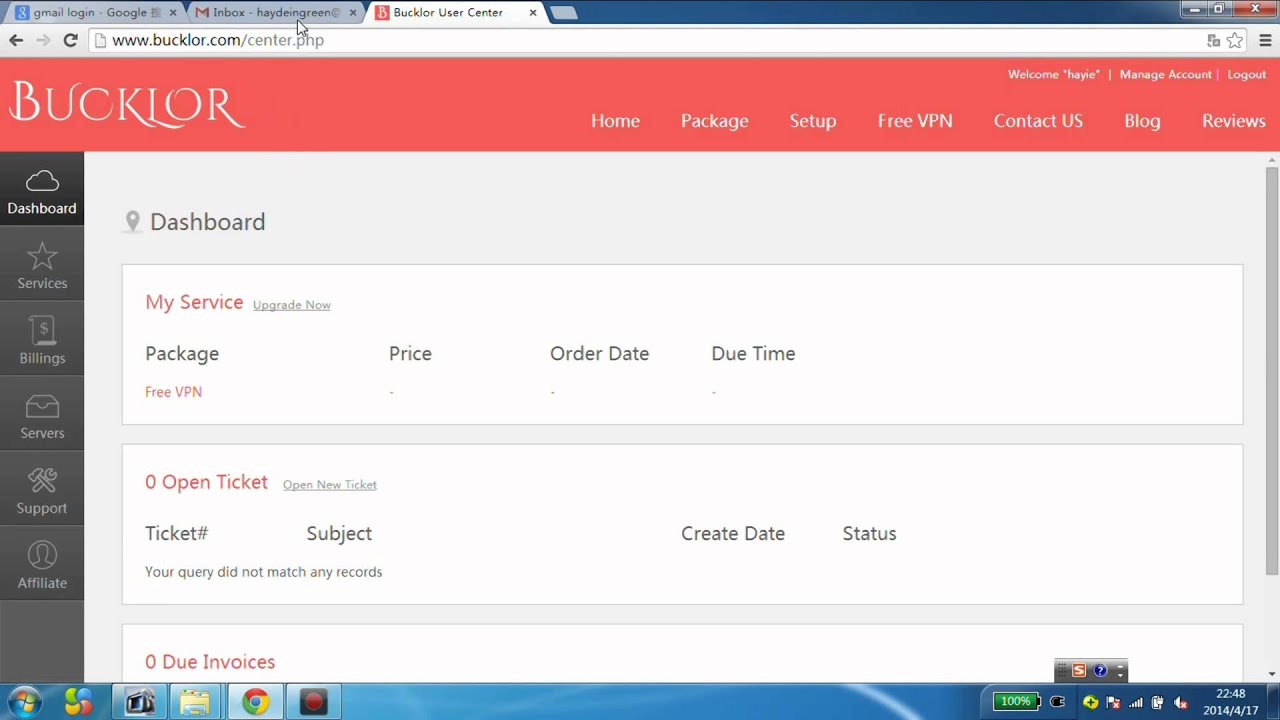Click the muted volume tray icon

[x=1181, y=702]
